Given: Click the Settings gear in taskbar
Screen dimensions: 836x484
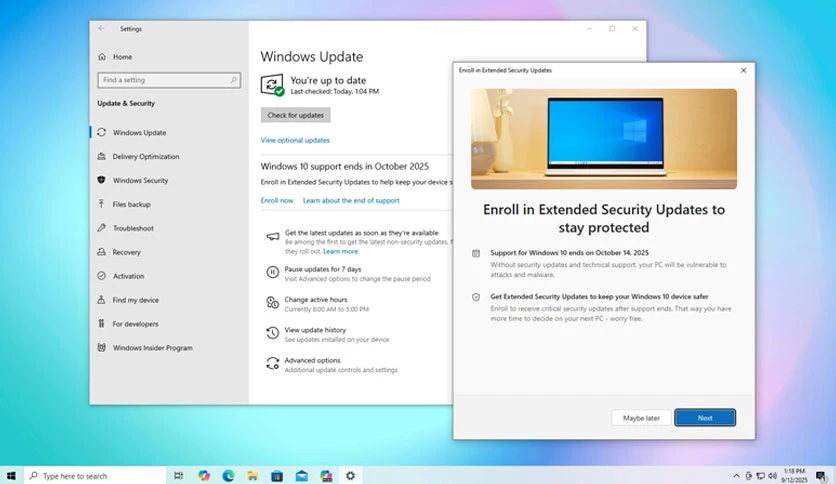Looking at the screenshot, I should 350,475.
